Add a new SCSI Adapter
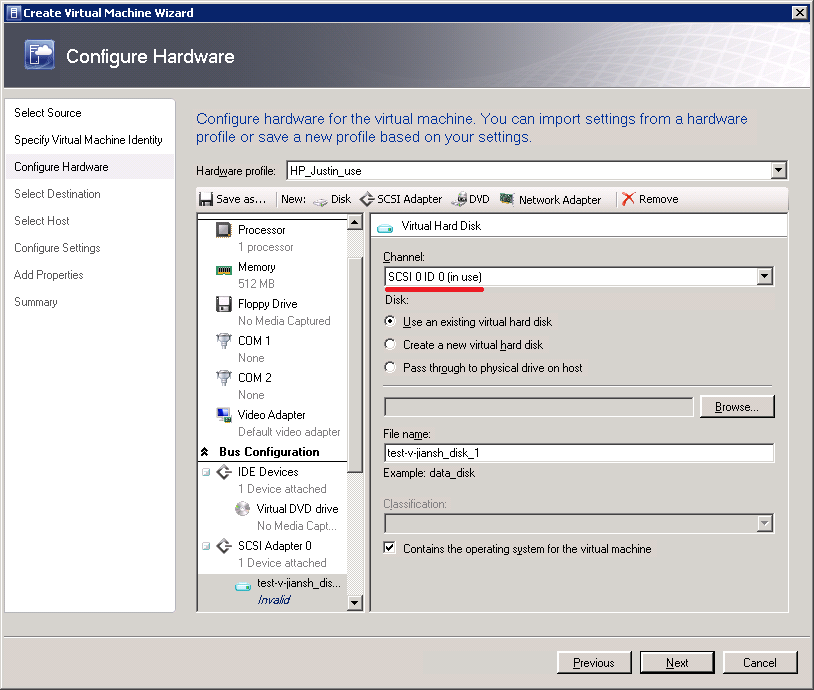 pyautogui.click(x=400, y=199)
